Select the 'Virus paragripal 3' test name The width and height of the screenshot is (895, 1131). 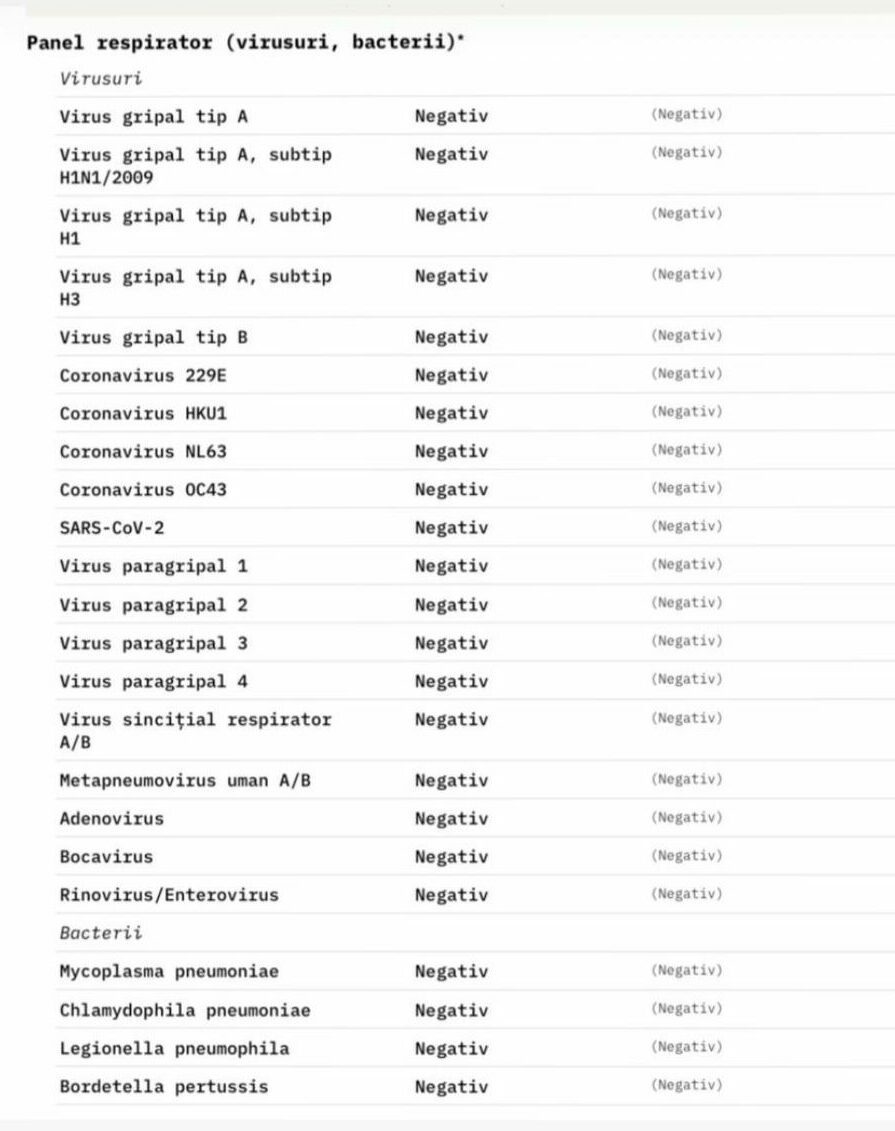tap(153, 643)
